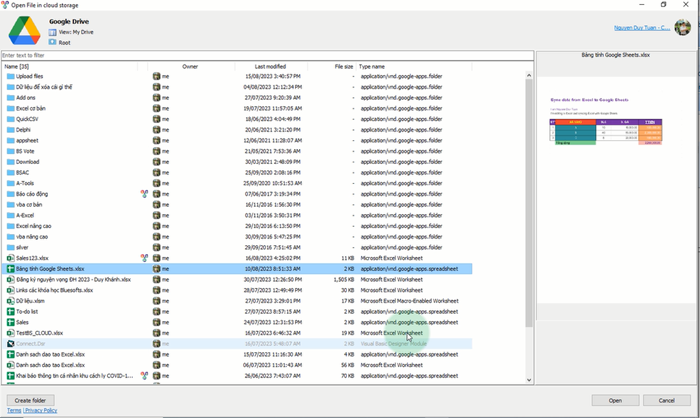The width and height of the screenshot is (700, 418).
Task: Click the Excel icon of Dữ liệu.xlsm
Action: 10,301
